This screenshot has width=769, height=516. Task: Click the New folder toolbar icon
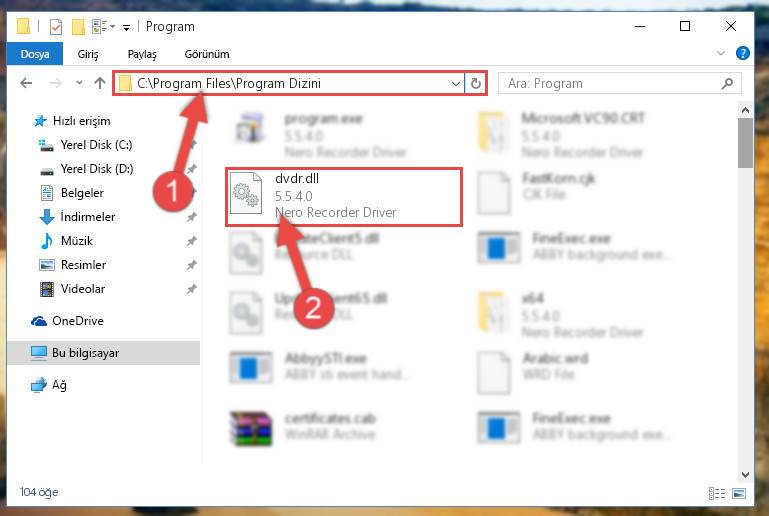78,26
